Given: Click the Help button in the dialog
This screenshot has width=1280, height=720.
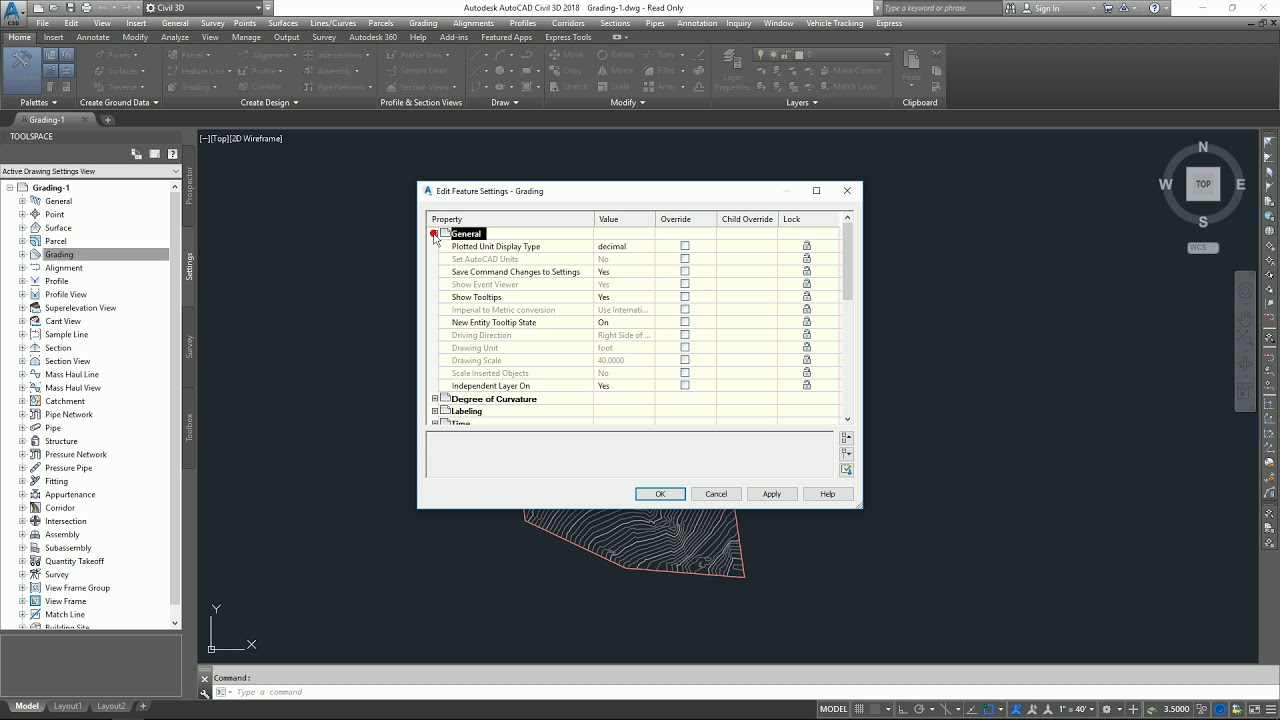Looking at the screenshot, I should tap(827, 494).
